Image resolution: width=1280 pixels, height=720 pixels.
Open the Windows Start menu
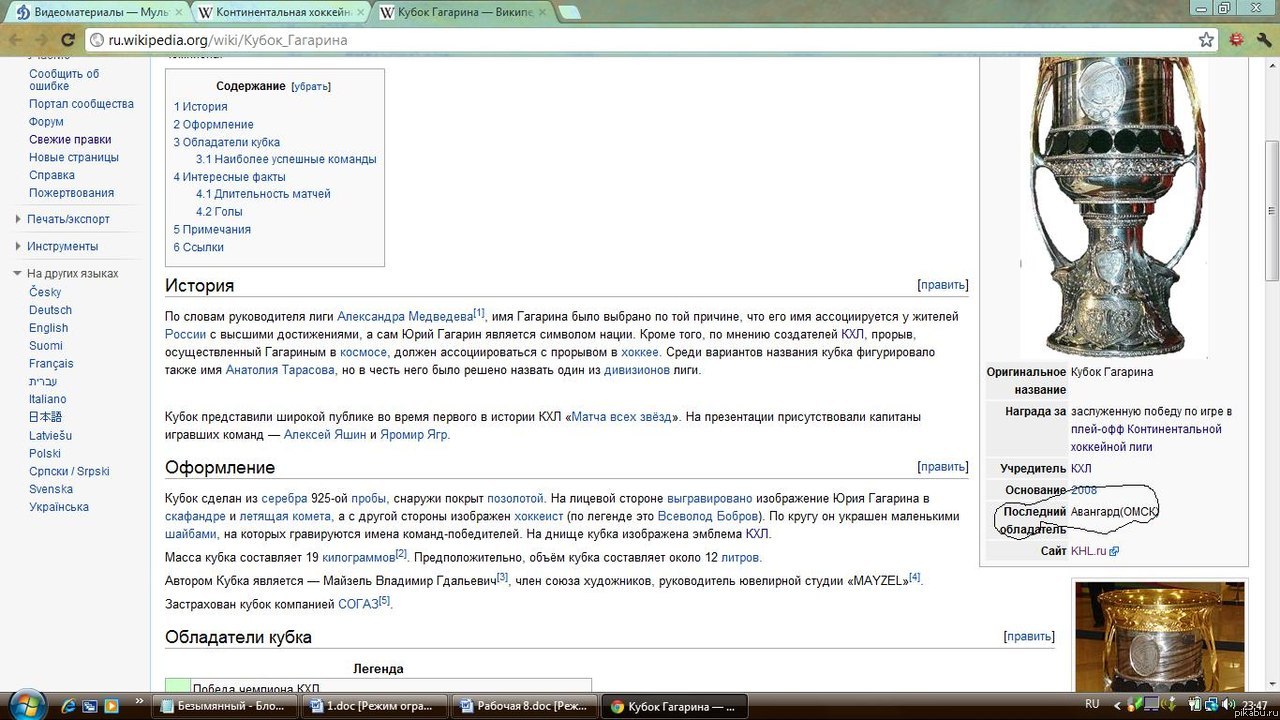click(x=26, y=705)
